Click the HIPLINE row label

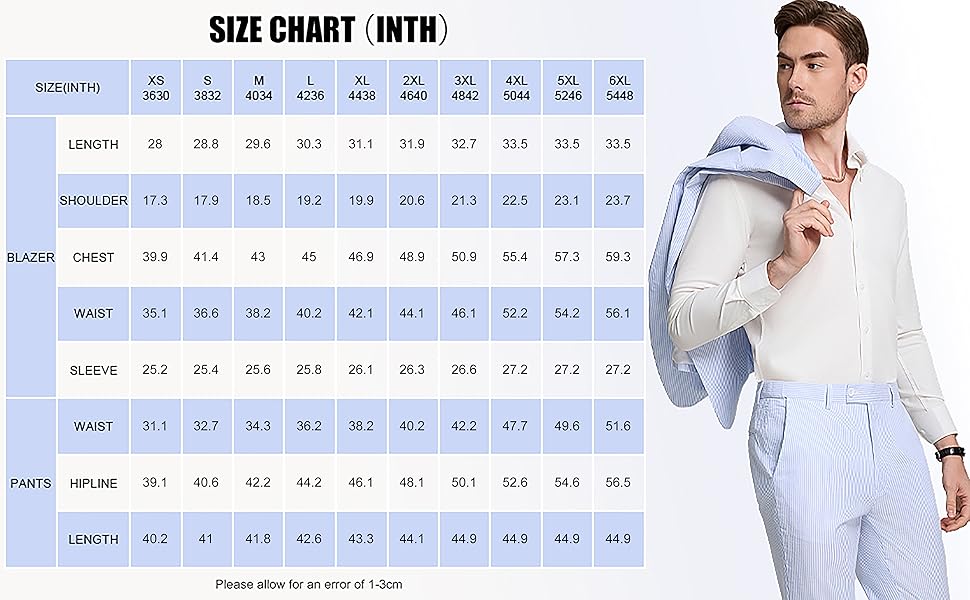(94, 483)
